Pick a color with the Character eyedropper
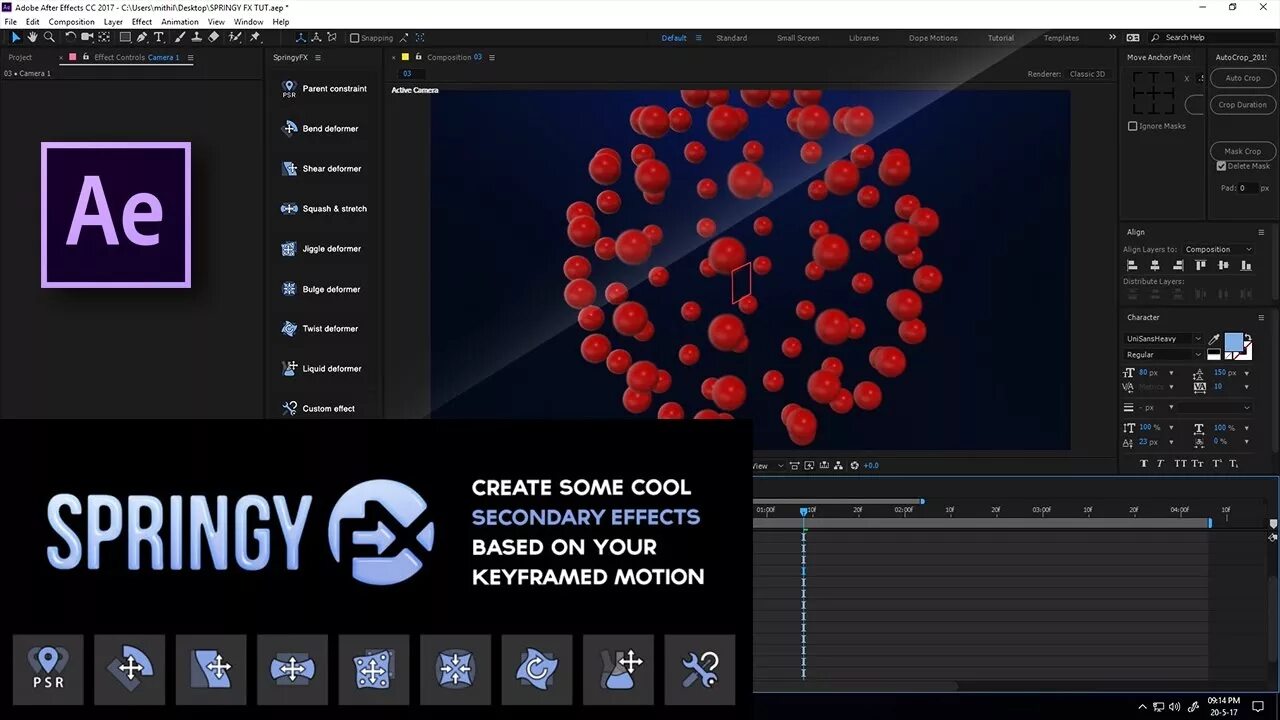The width and height of the screenshot is (1280, 720). (x=1214, y=339)
